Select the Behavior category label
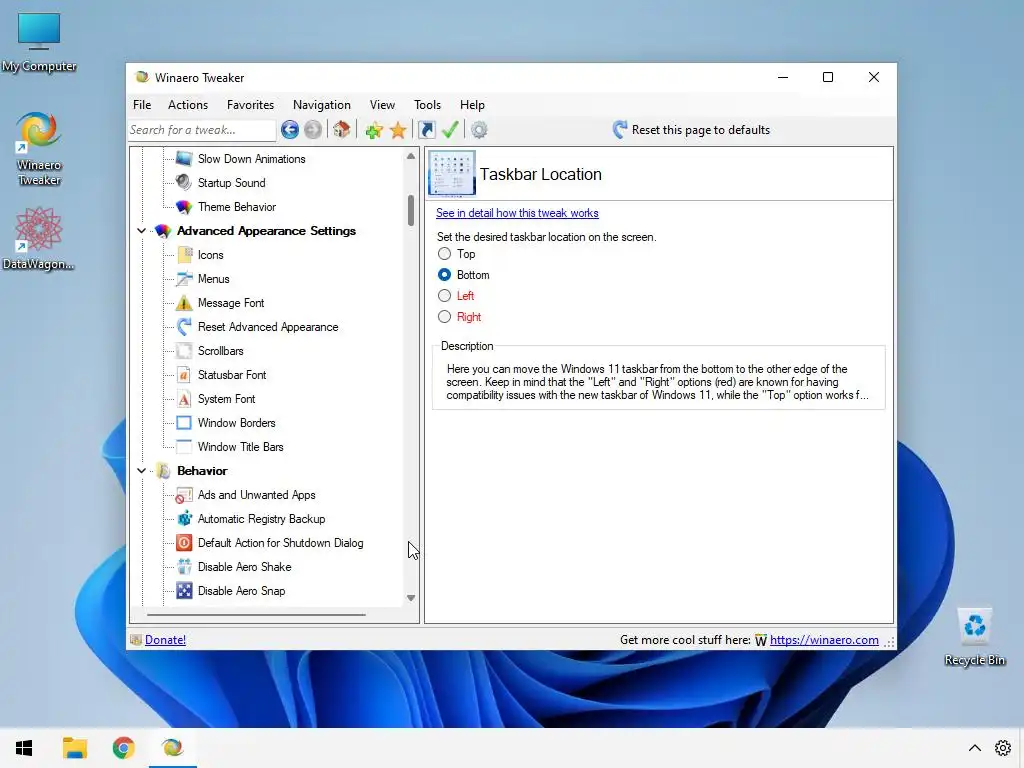 [202, 471]
